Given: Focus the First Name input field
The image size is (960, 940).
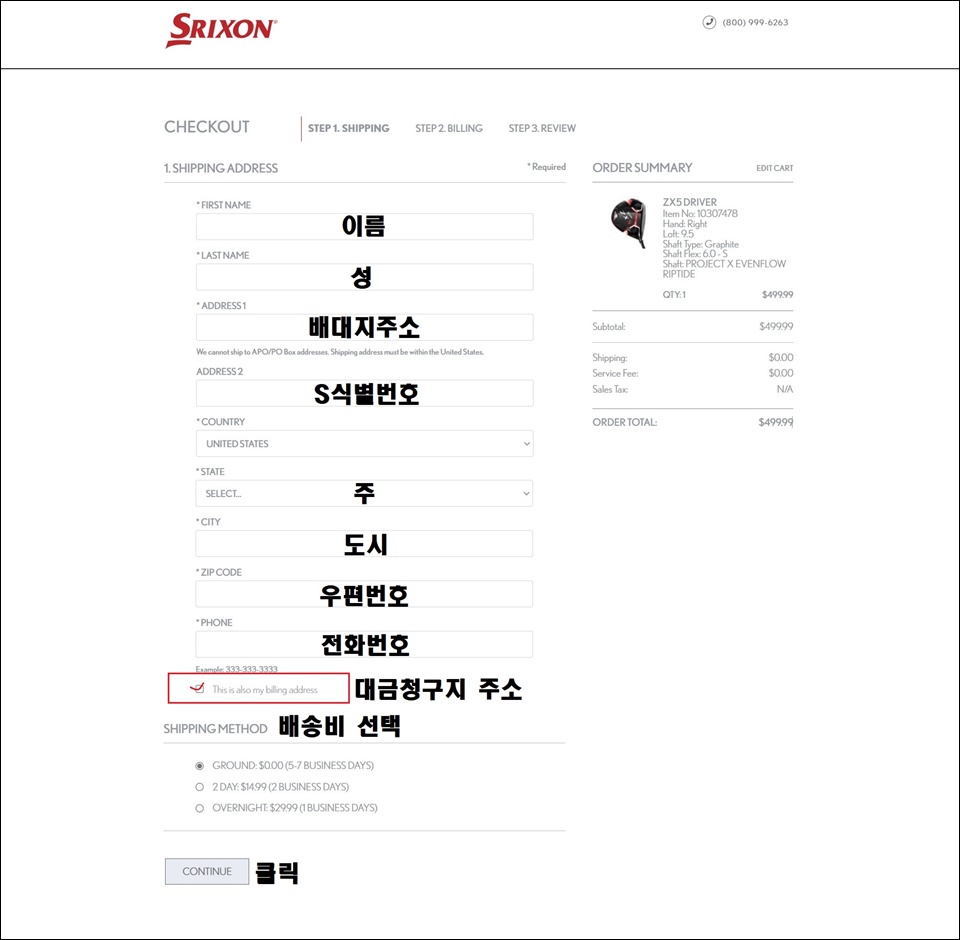Looking at the screenshot, I should (x=364, y=227).
